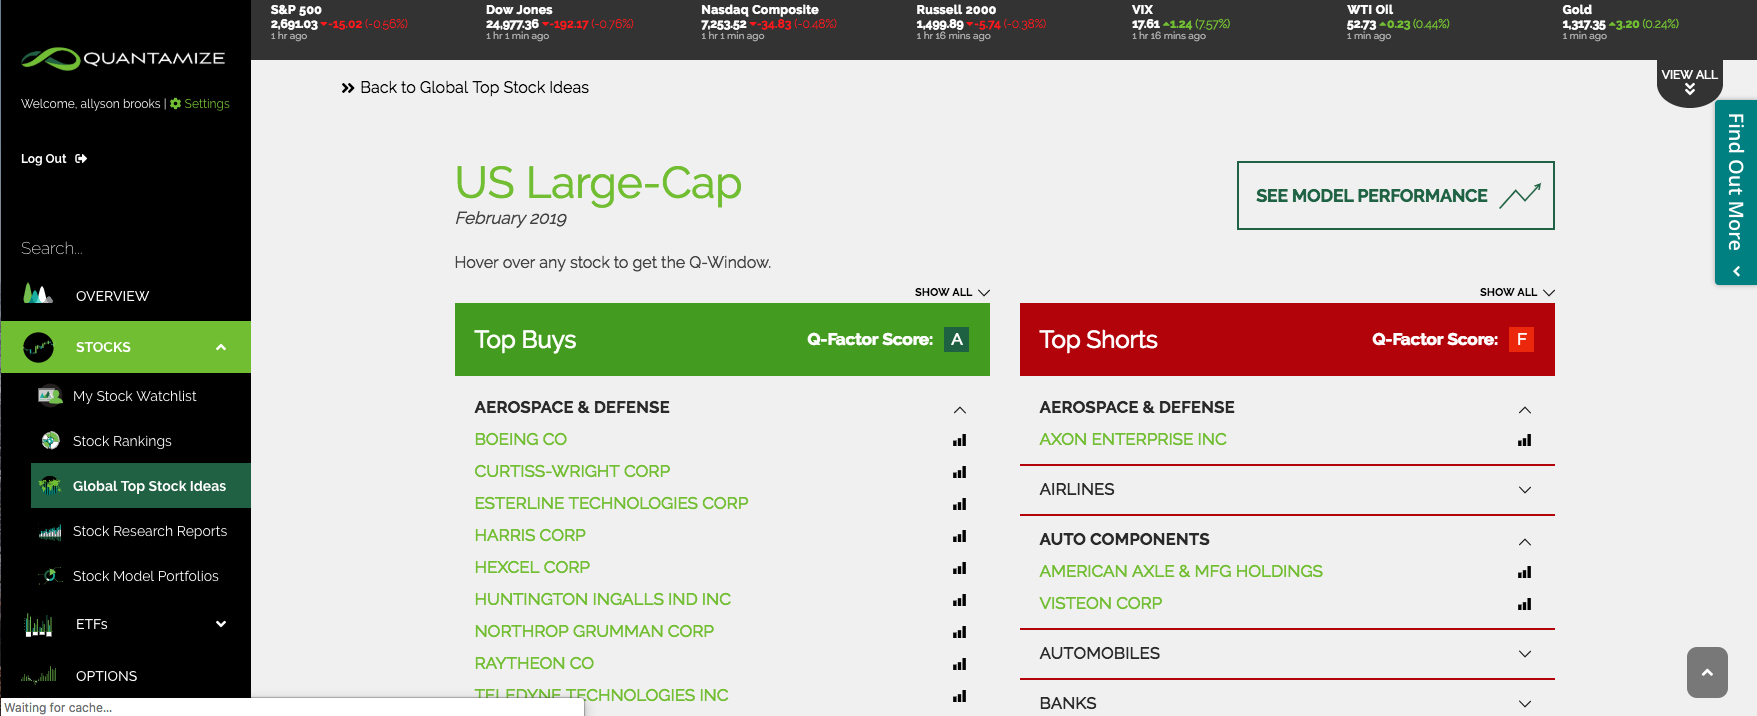Click bar chart icon next to Raytheon Co
The image size is (1757, 716).
(x=959, y=664)
